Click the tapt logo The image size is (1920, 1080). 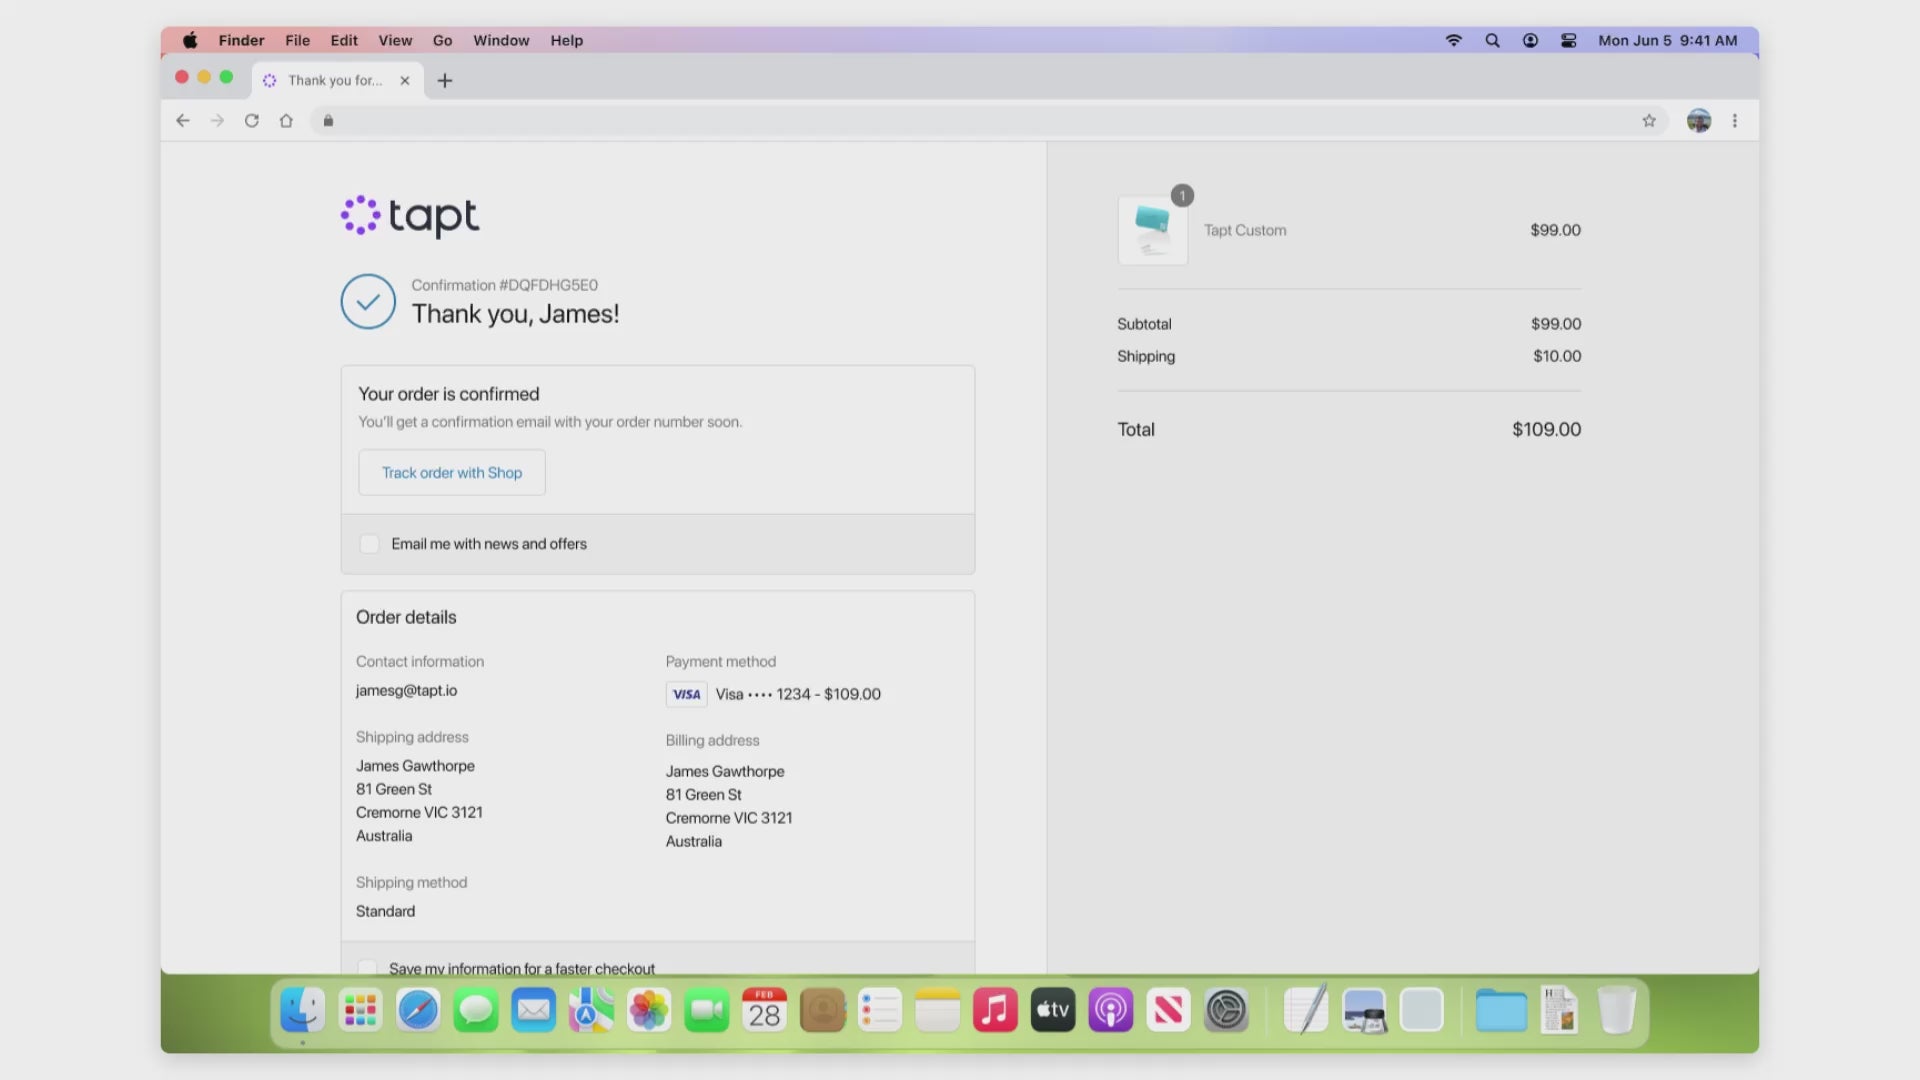tap(410, 216)
